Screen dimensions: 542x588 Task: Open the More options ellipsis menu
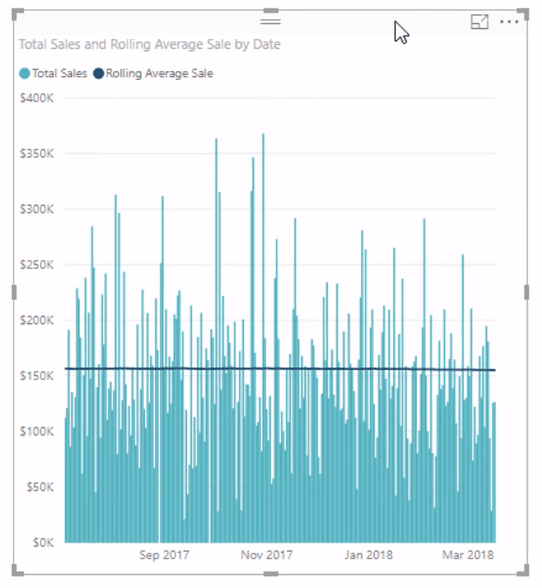(x=509, y=22)
